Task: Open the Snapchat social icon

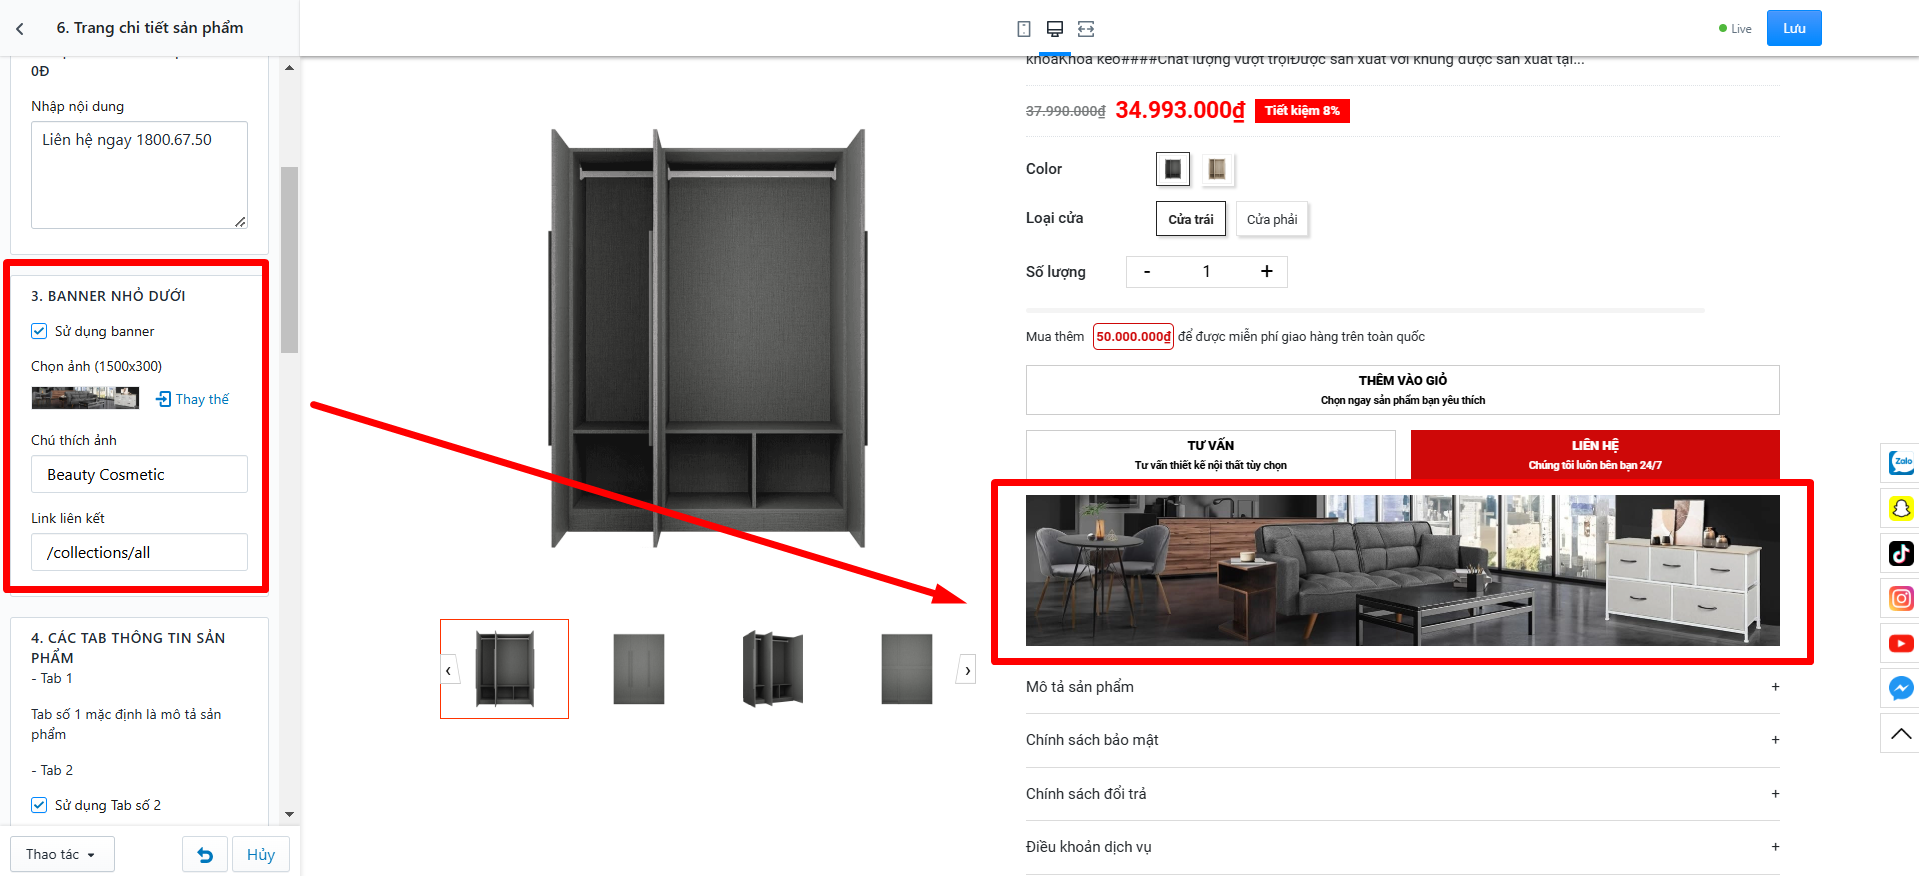Action: [1900, 508]
